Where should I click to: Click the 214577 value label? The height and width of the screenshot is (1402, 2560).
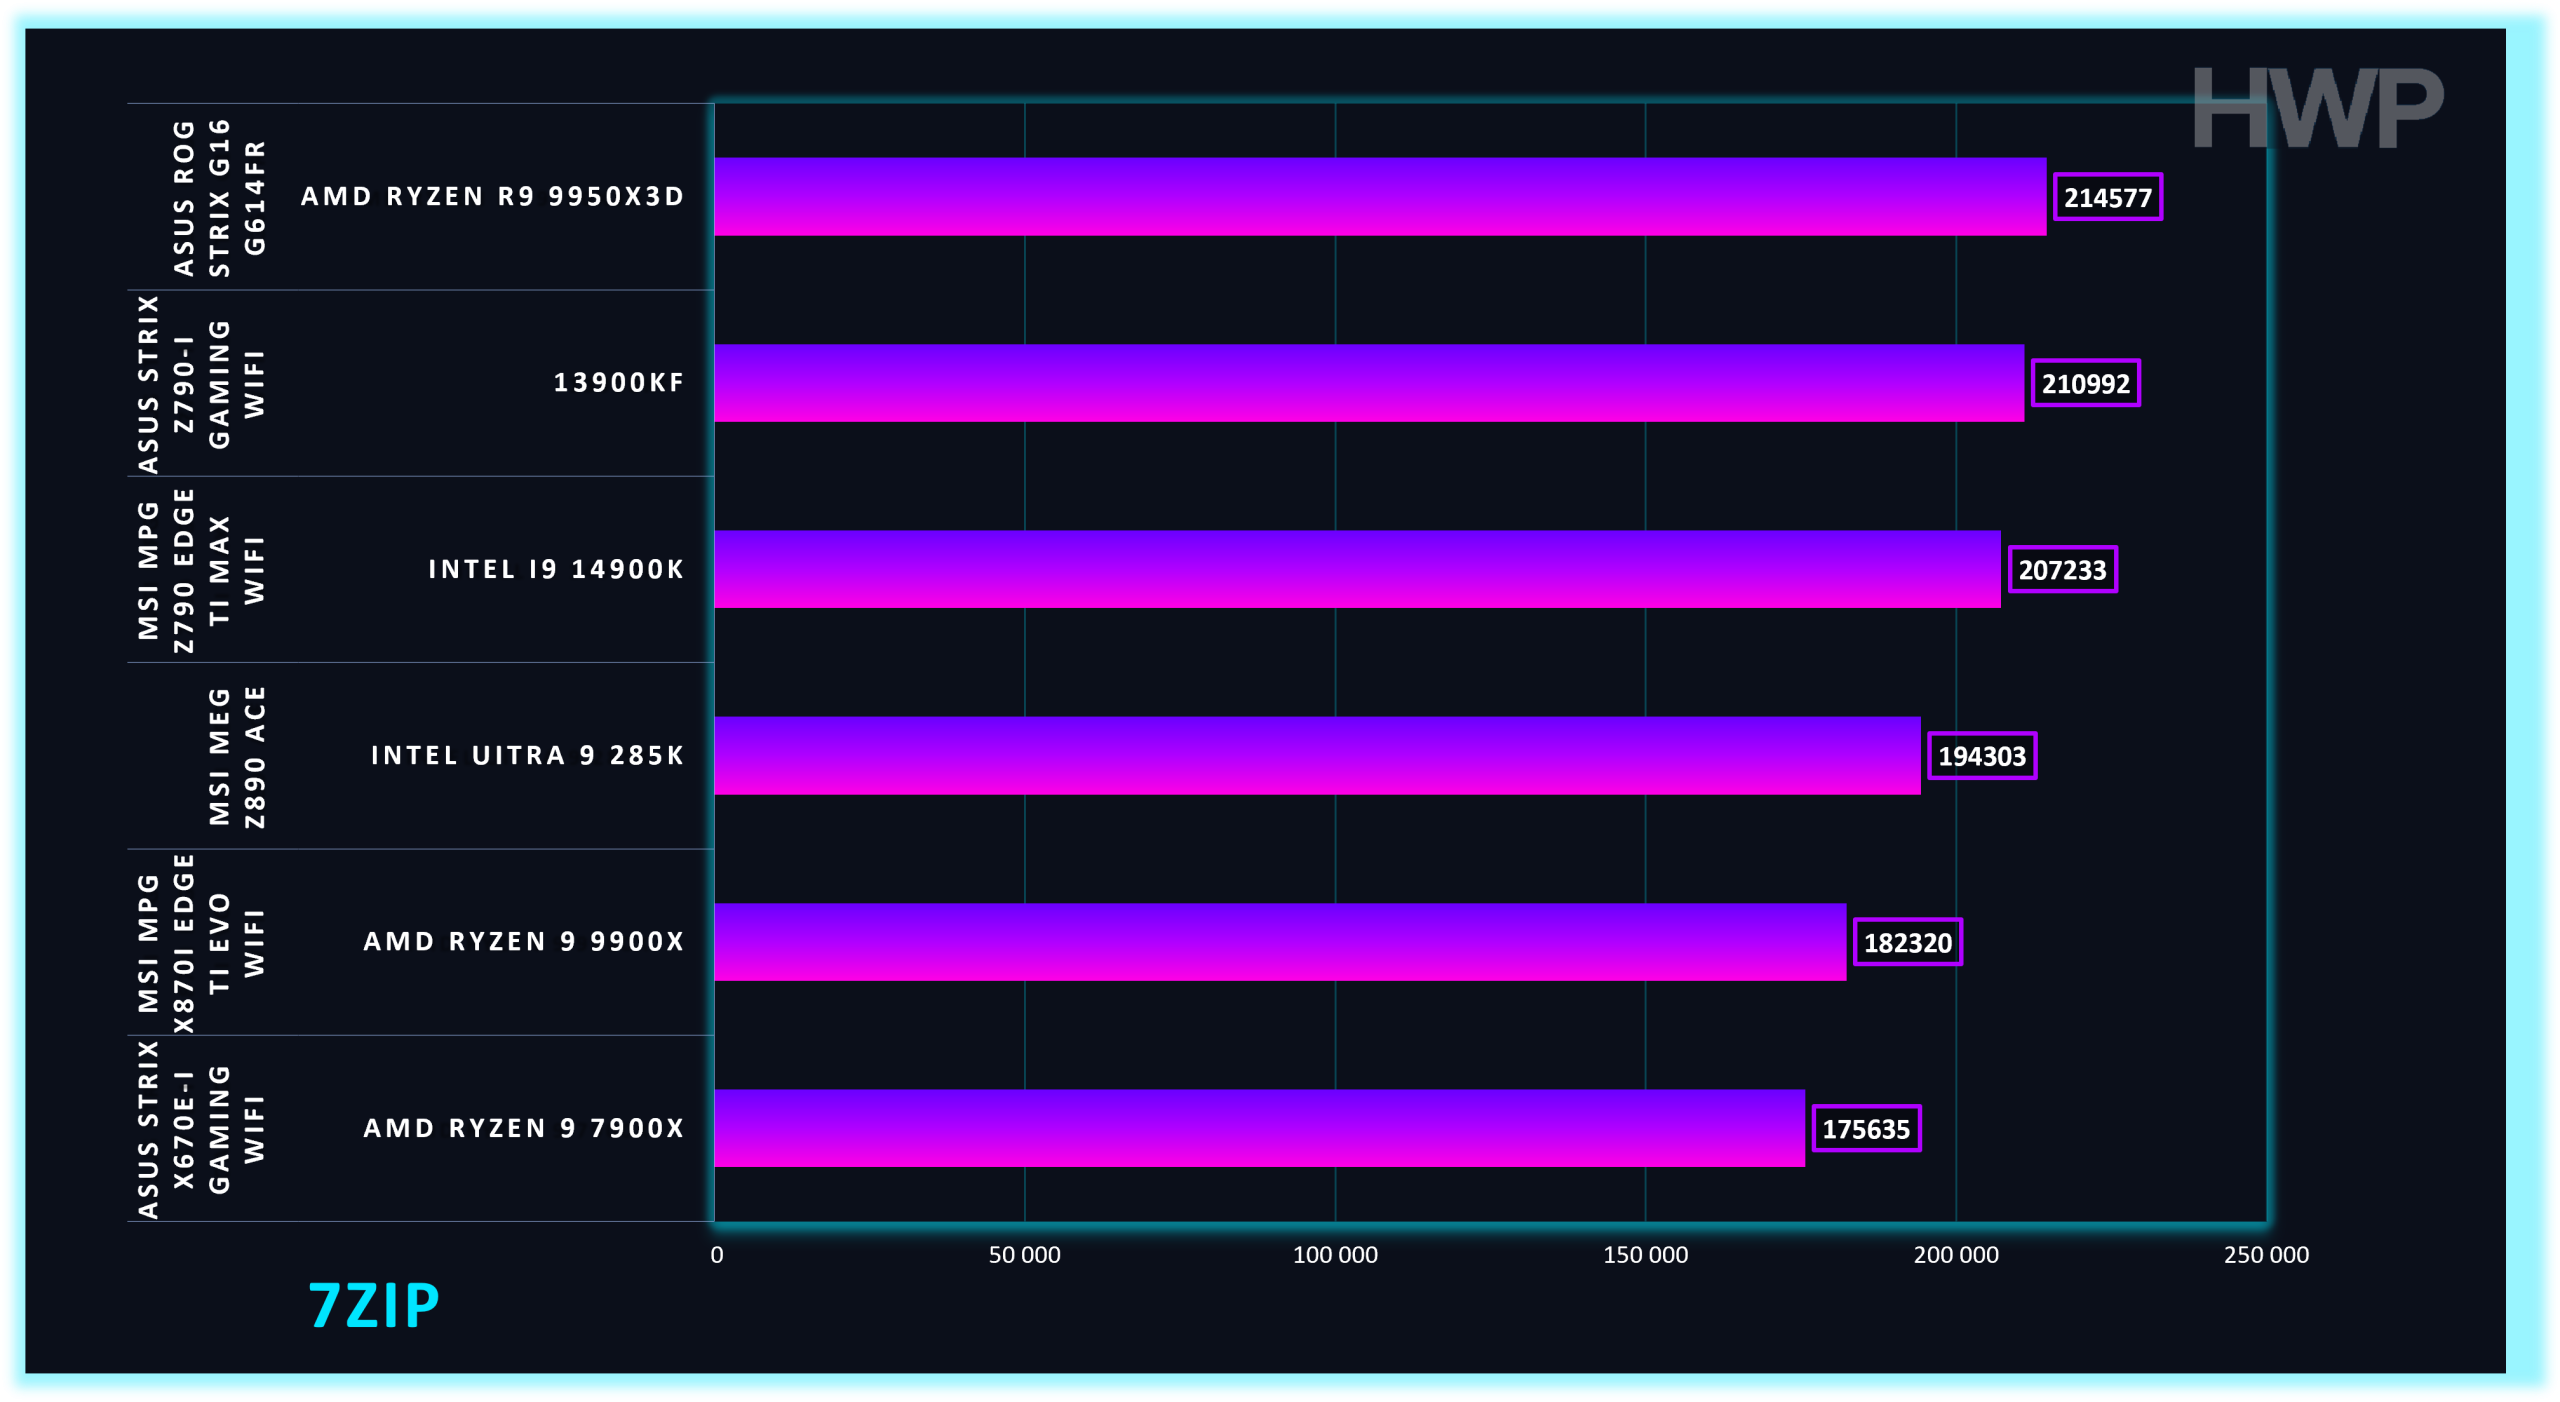[x=2107, y=197]
